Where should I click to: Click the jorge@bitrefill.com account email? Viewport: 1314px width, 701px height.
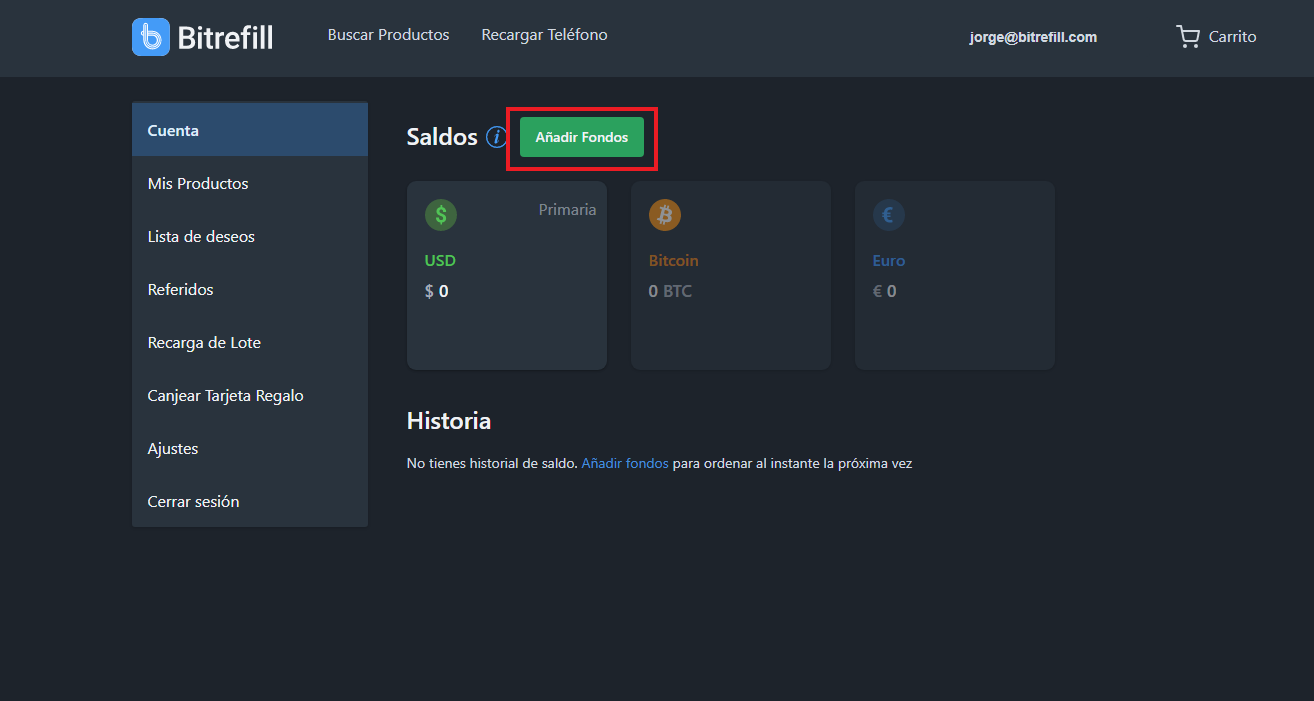(x=1033, y=37)
